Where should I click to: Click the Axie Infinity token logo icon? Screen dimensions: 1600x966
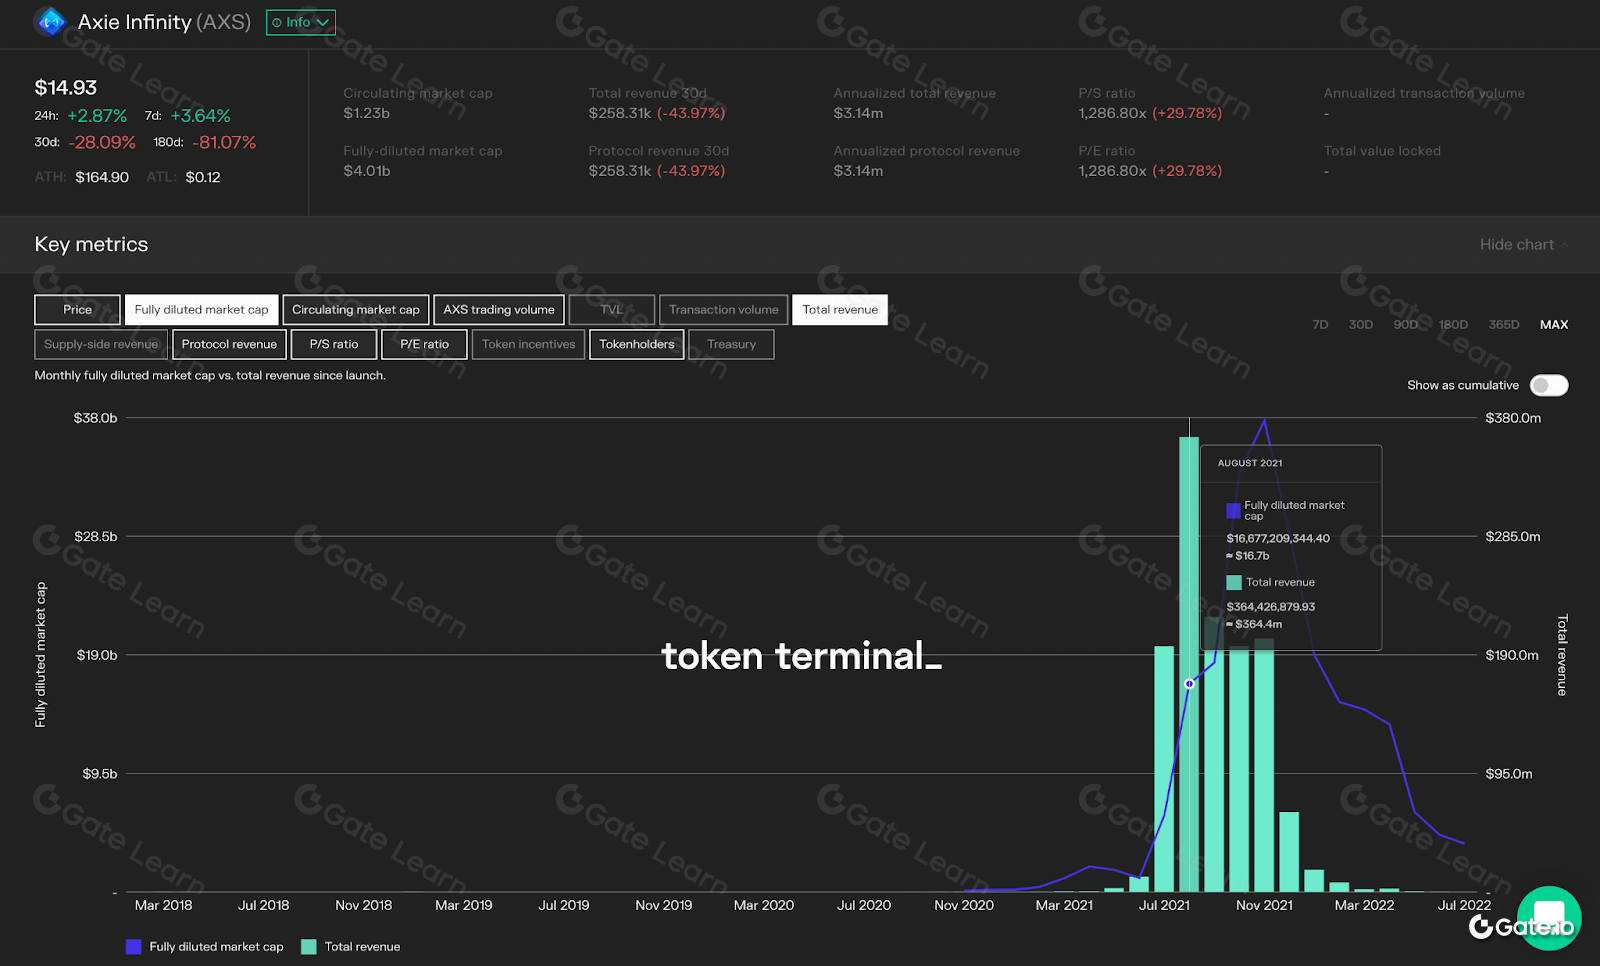pos(50,21)
